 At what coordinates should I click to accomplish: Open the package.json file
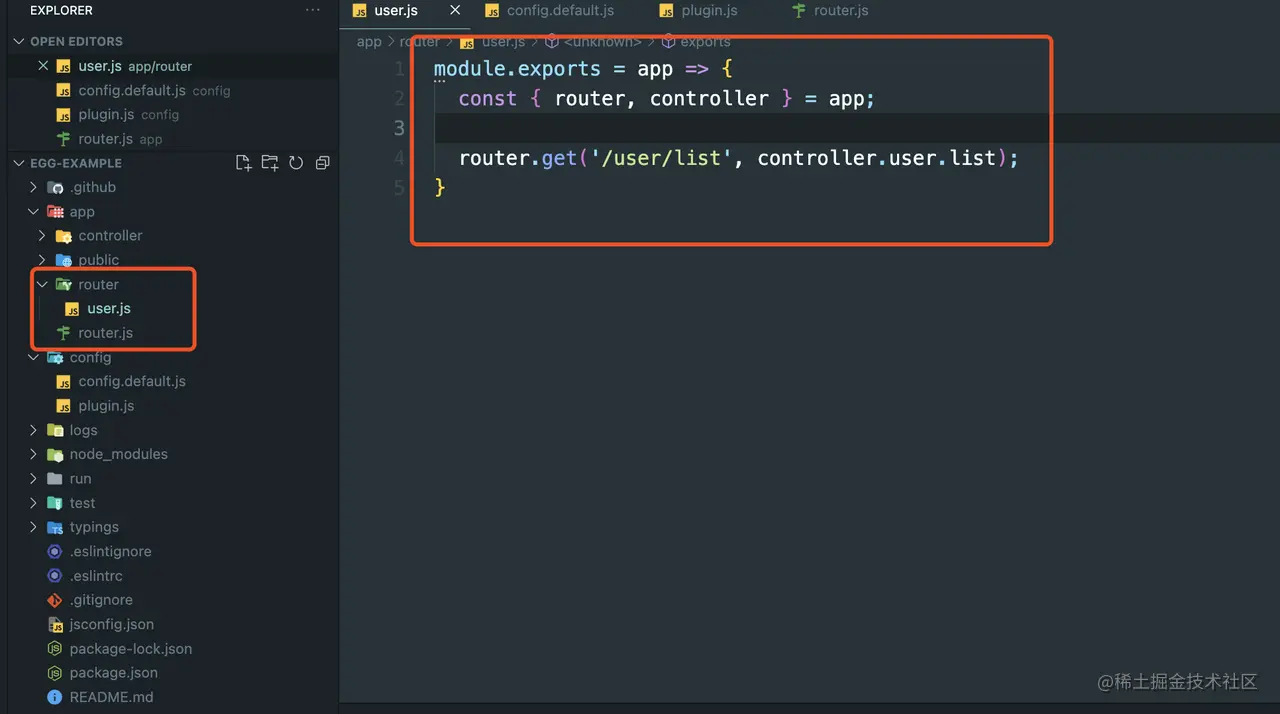tap(113, 673)
